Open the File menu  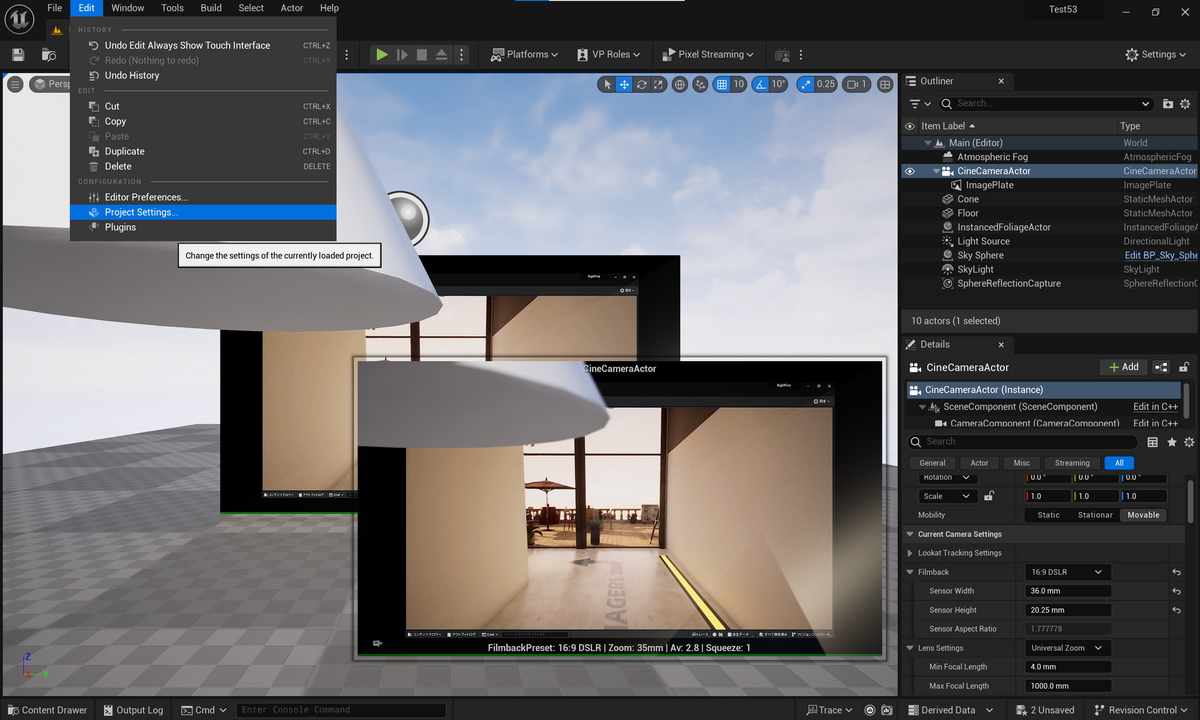(54, 8)
